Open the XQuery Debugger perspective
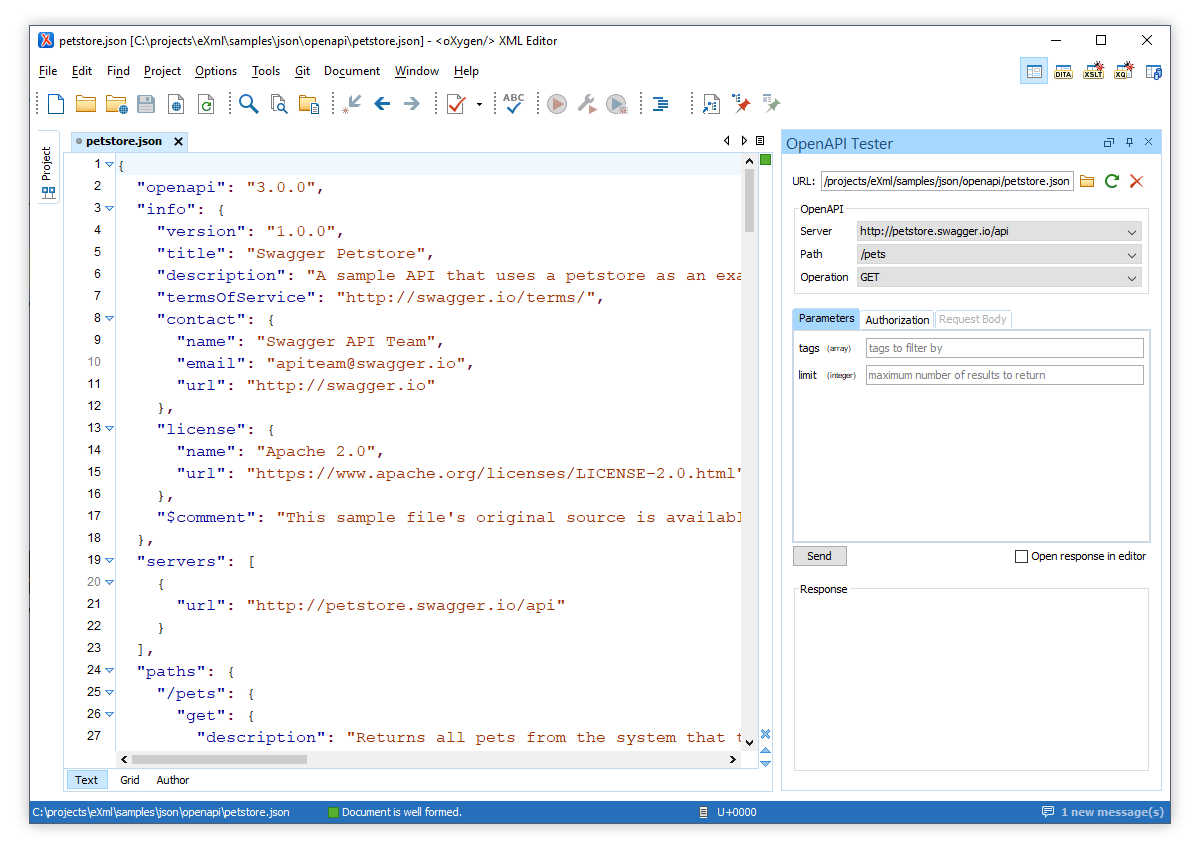This screenshot has width=1200, height=850. (1123, 72)
